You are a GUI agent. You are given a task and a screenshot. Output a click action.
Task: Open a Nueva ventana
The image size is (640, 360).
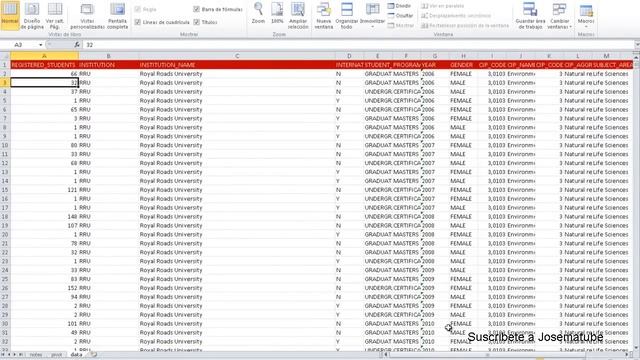pyautogui.click(x=324, y=15)
